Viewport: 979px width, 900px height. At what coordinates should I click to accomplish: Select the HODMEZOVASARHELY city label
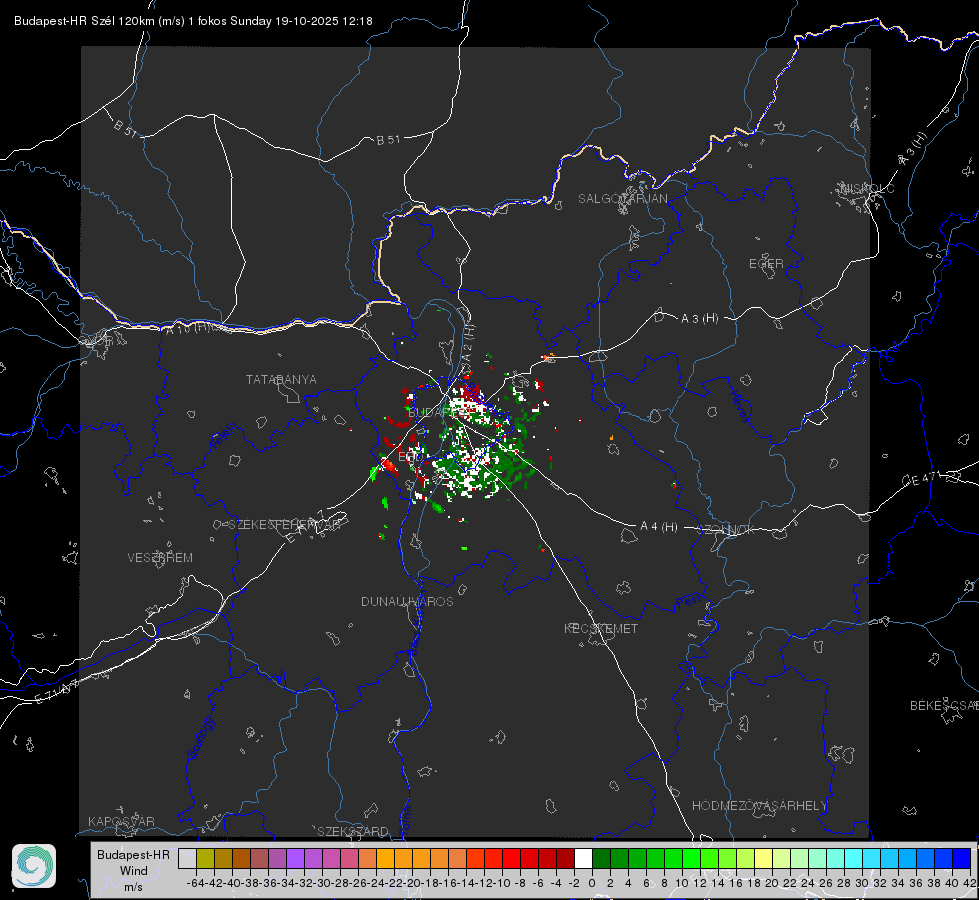tap(759, 806)
